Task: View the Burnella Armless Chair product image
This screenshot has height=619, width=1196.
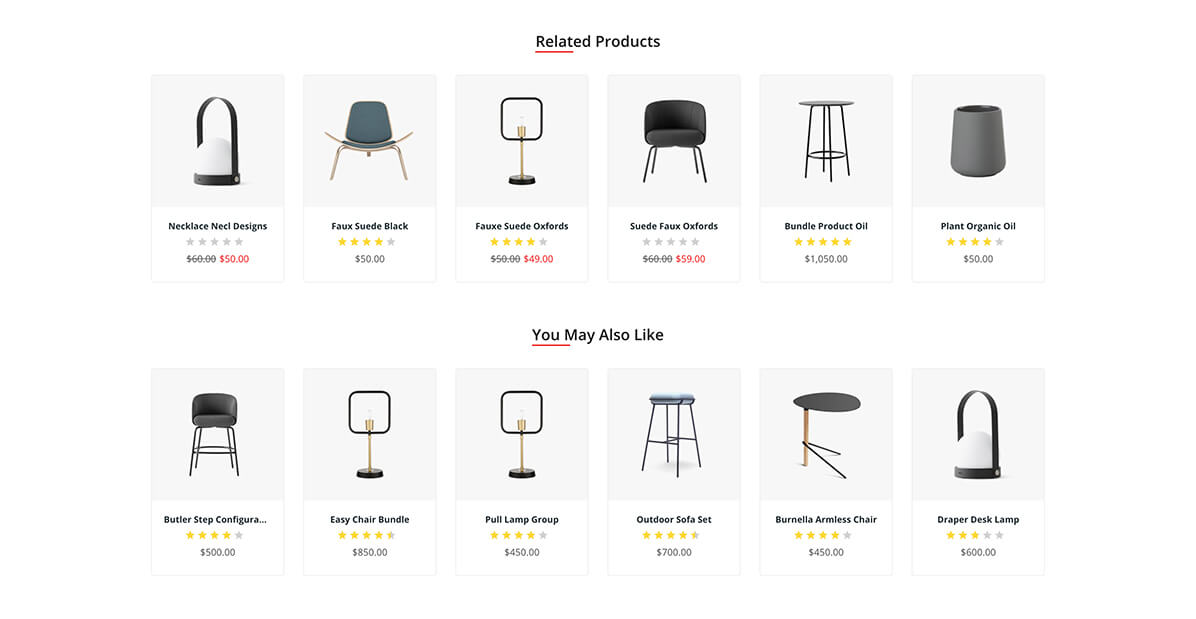Action: (x=825, y=435)
